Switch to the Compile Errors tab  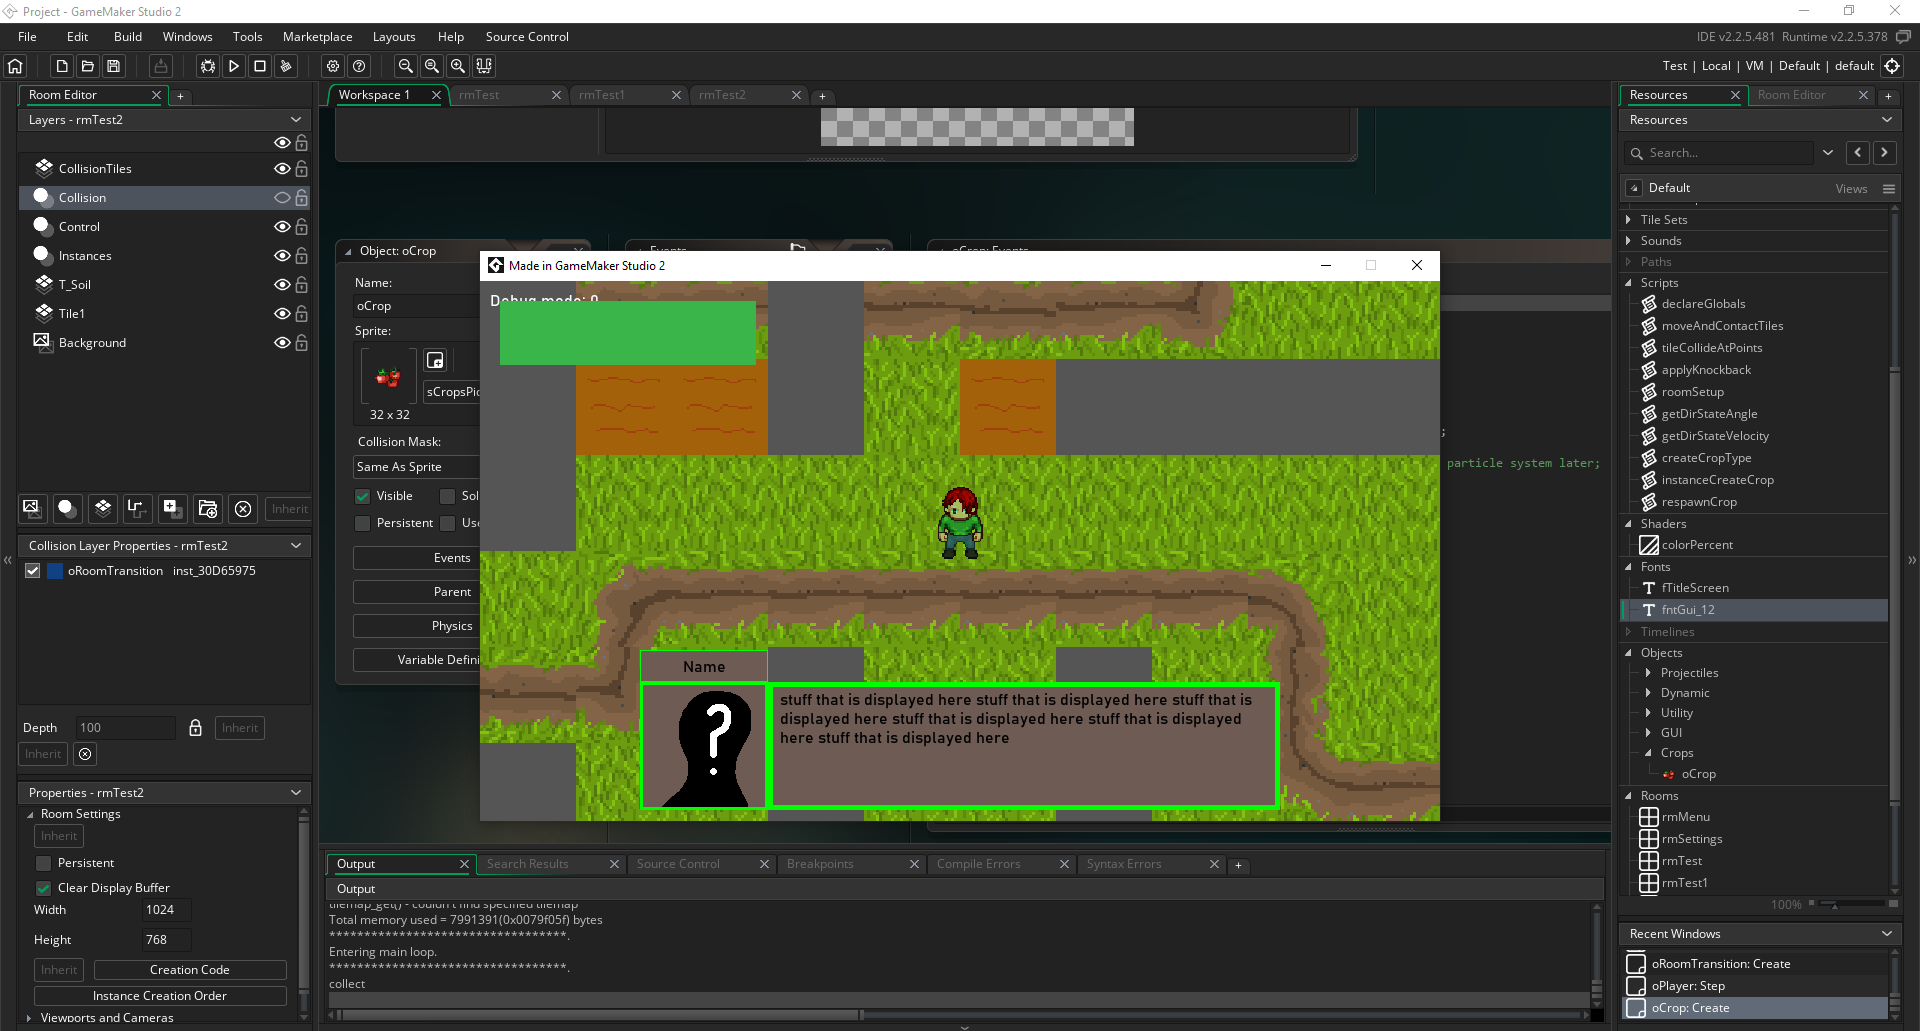[978, 864]
